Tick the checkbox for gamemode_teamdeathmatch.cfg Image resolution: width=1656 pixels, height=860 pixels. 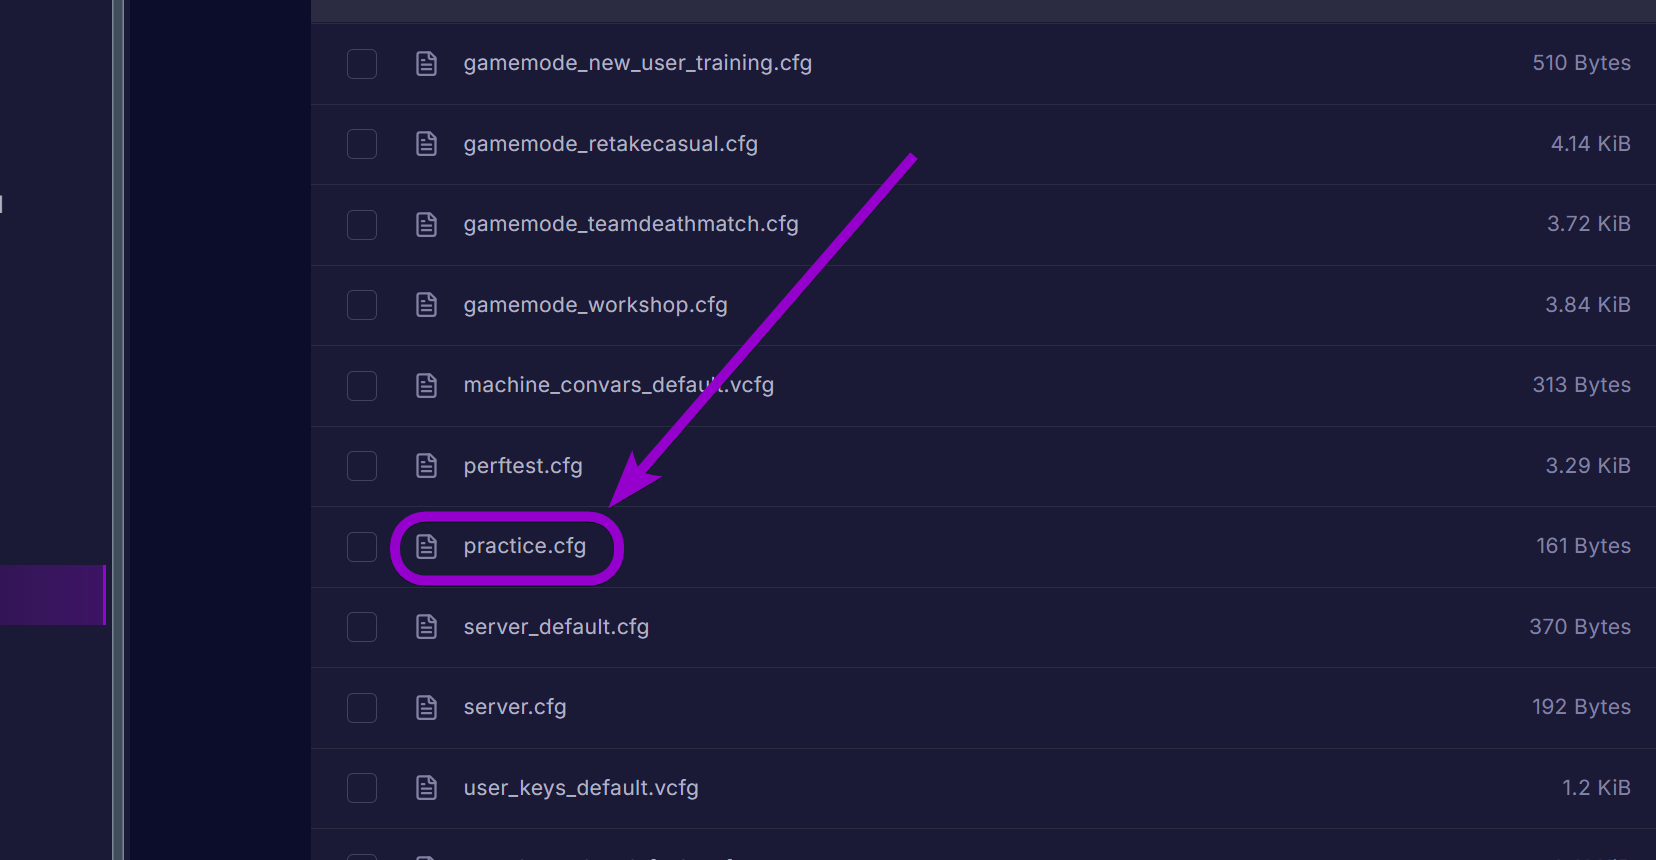[x=362, y=225]
